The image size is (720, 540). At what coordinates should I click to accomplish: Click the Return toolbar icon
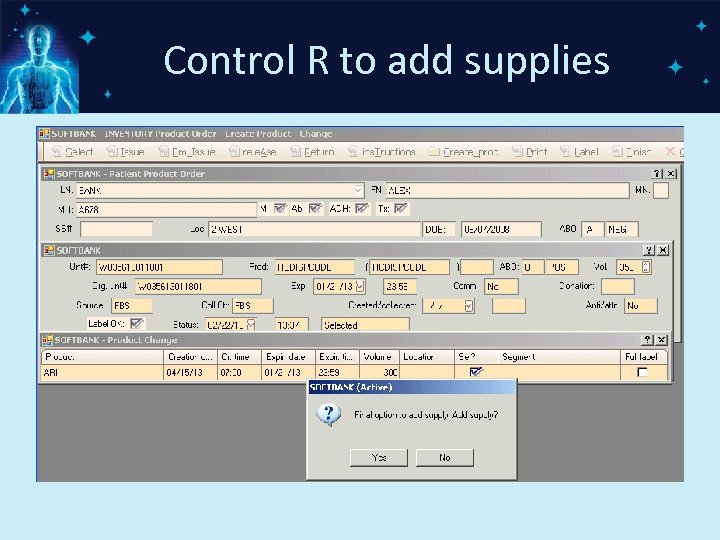296,152
